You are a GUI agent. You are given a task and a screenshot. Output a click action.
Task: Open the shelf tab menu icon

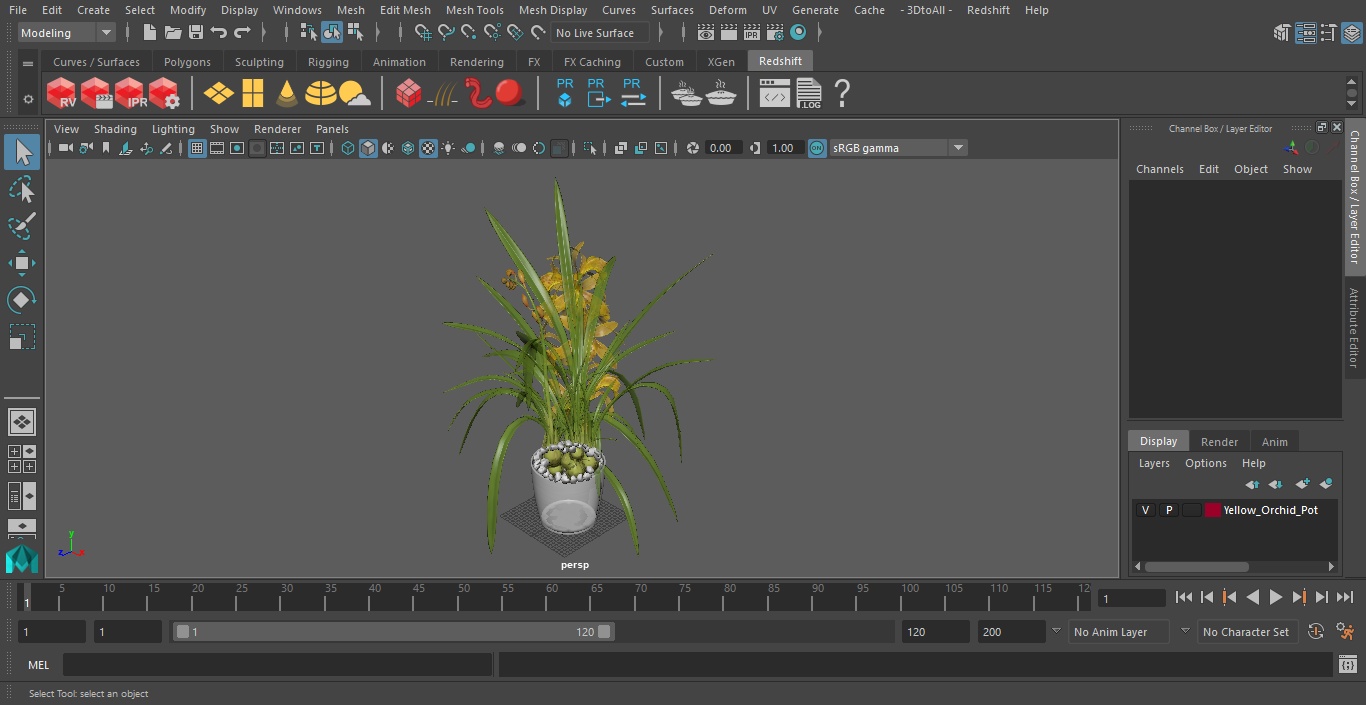28,64
